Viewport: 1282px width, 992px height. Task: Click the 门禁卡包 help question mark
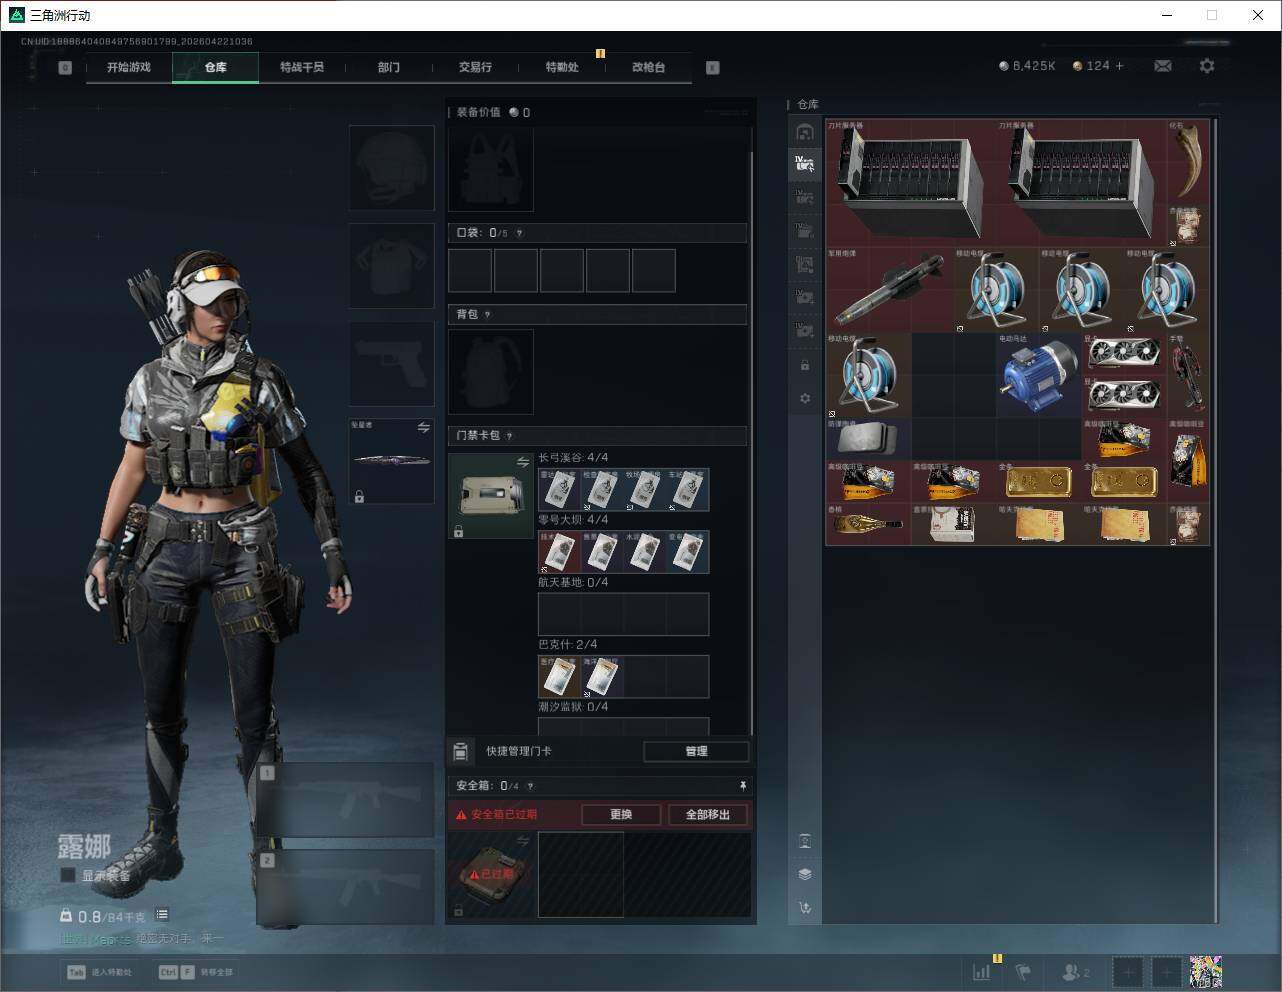click(x=509, y=436)
